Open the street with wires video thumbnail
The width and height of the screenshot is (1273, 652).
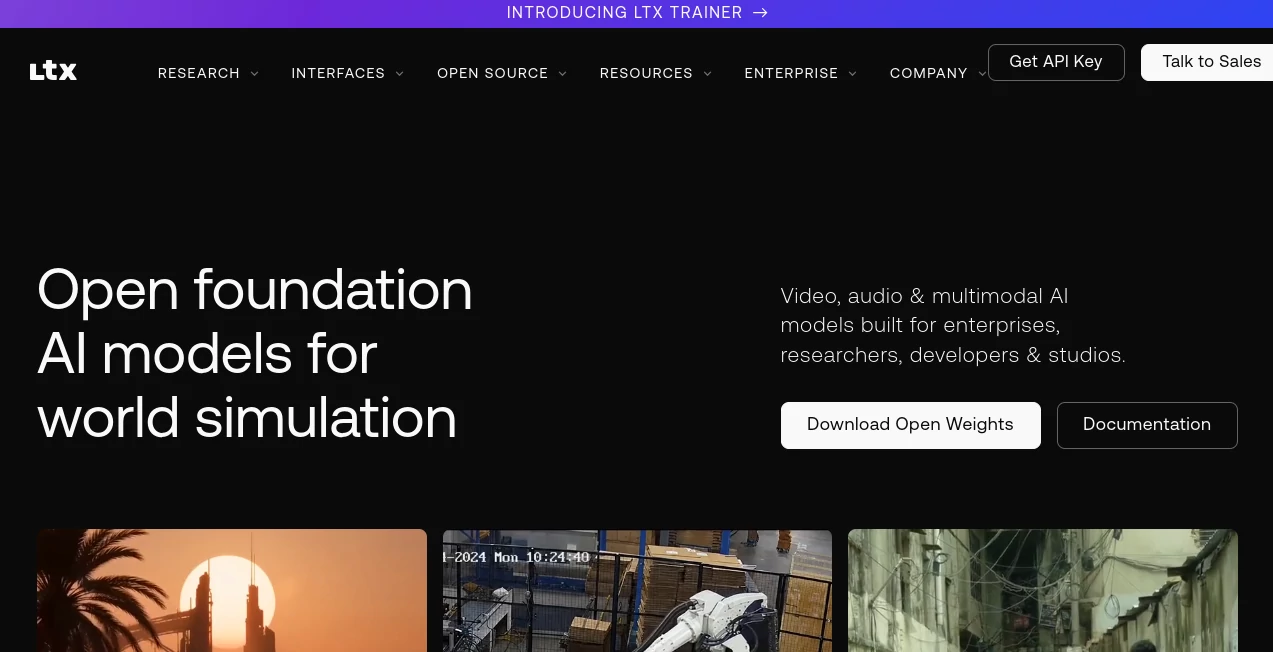coord(1043,590)
